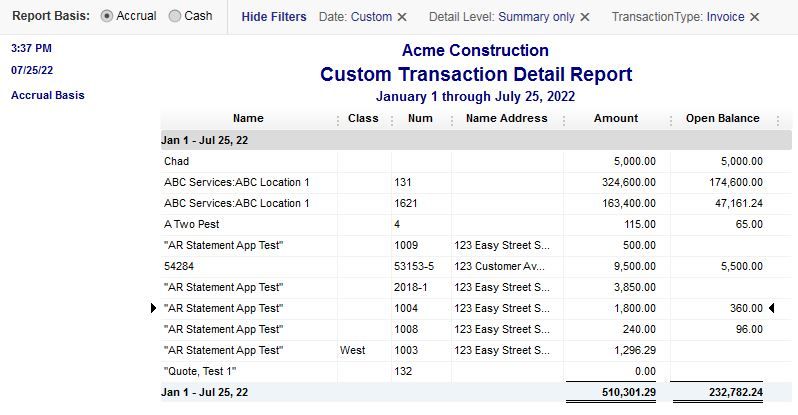Click the Name column header
The width and height of the screenshot is (798, 415).
coord(247,118)
